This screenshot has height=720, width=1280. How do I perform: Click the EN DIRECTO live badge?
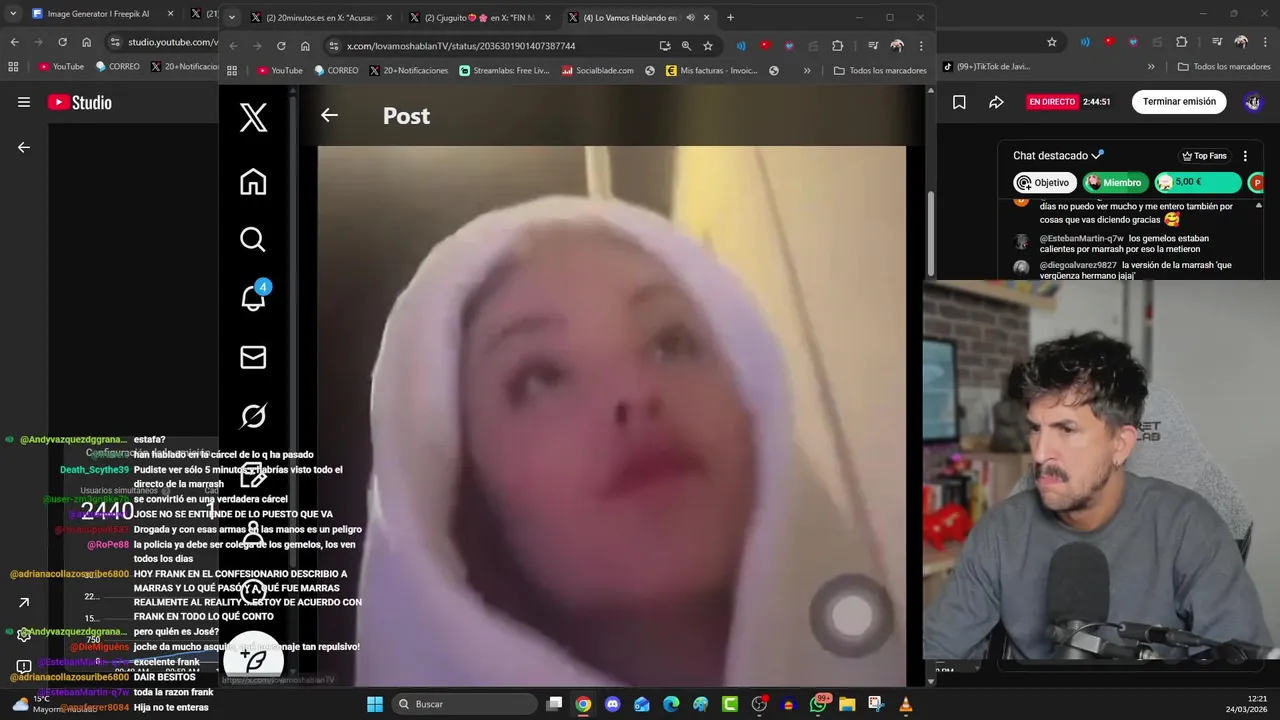coord(1051,102)
